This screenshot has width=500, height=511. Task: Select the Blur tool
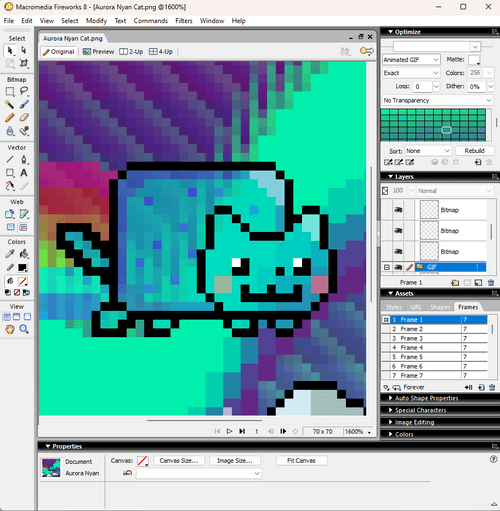tap(10, 131)
